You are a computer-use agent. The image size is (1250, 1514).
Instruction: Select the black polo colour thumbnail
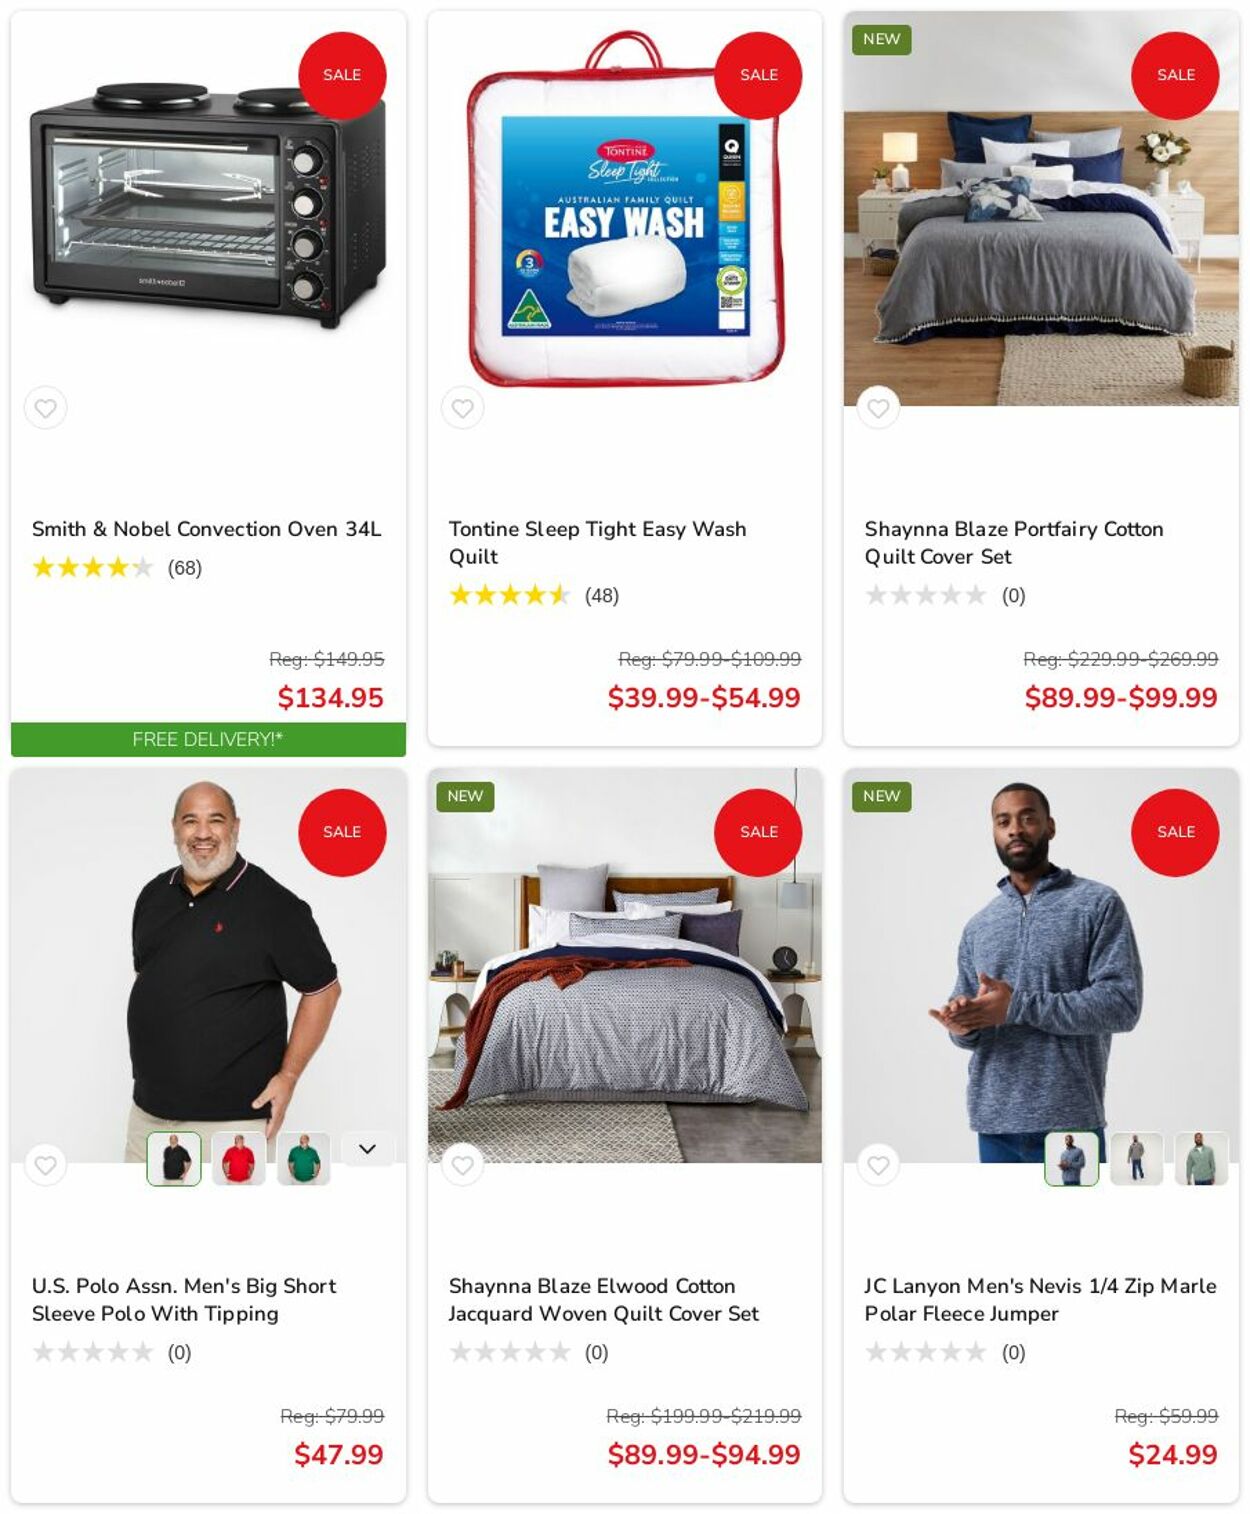point(174,1159)
